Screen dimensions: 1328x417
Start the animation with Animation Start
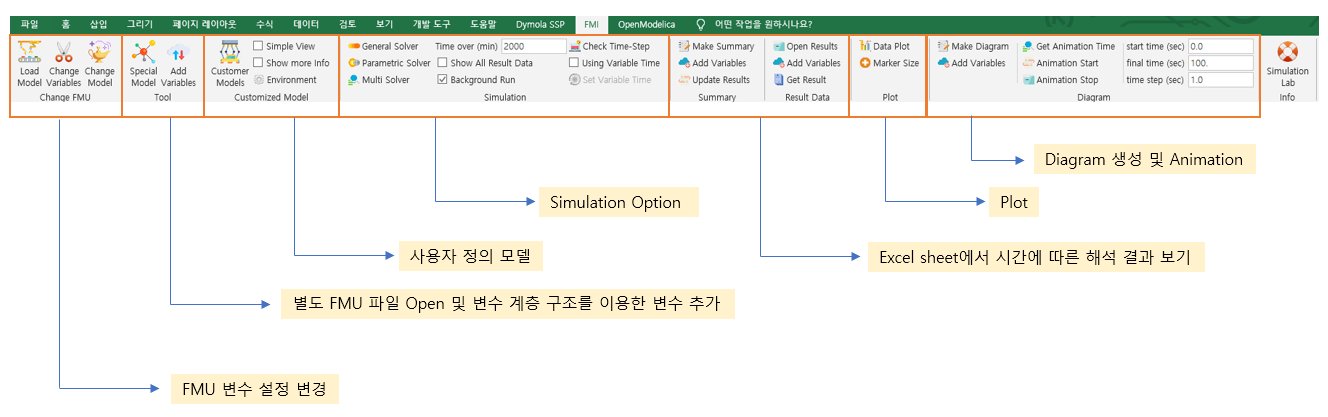1060,63
